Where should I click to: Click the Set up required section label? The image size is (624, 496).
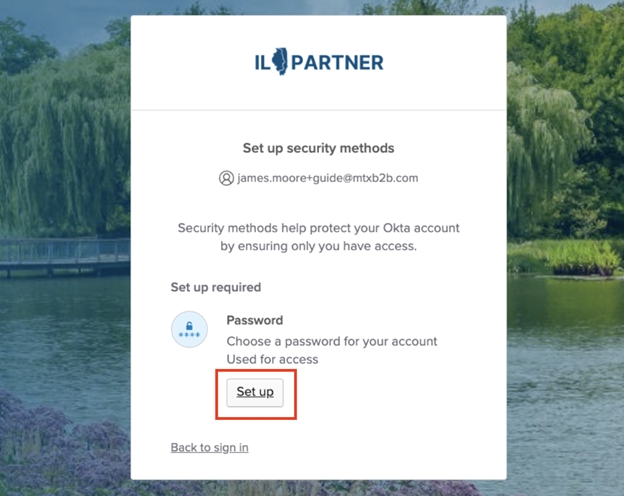click(x=216, y=287)
